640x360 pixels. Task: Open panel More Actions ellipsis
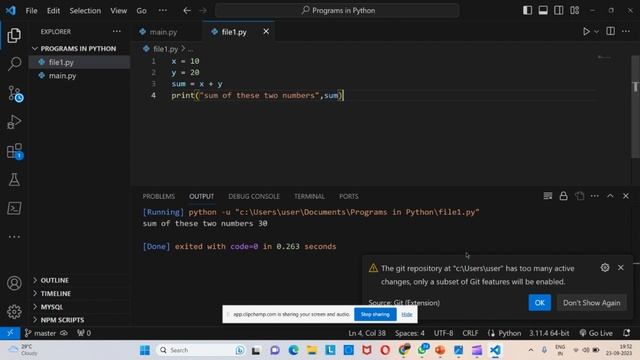click(x=595, y=196)
